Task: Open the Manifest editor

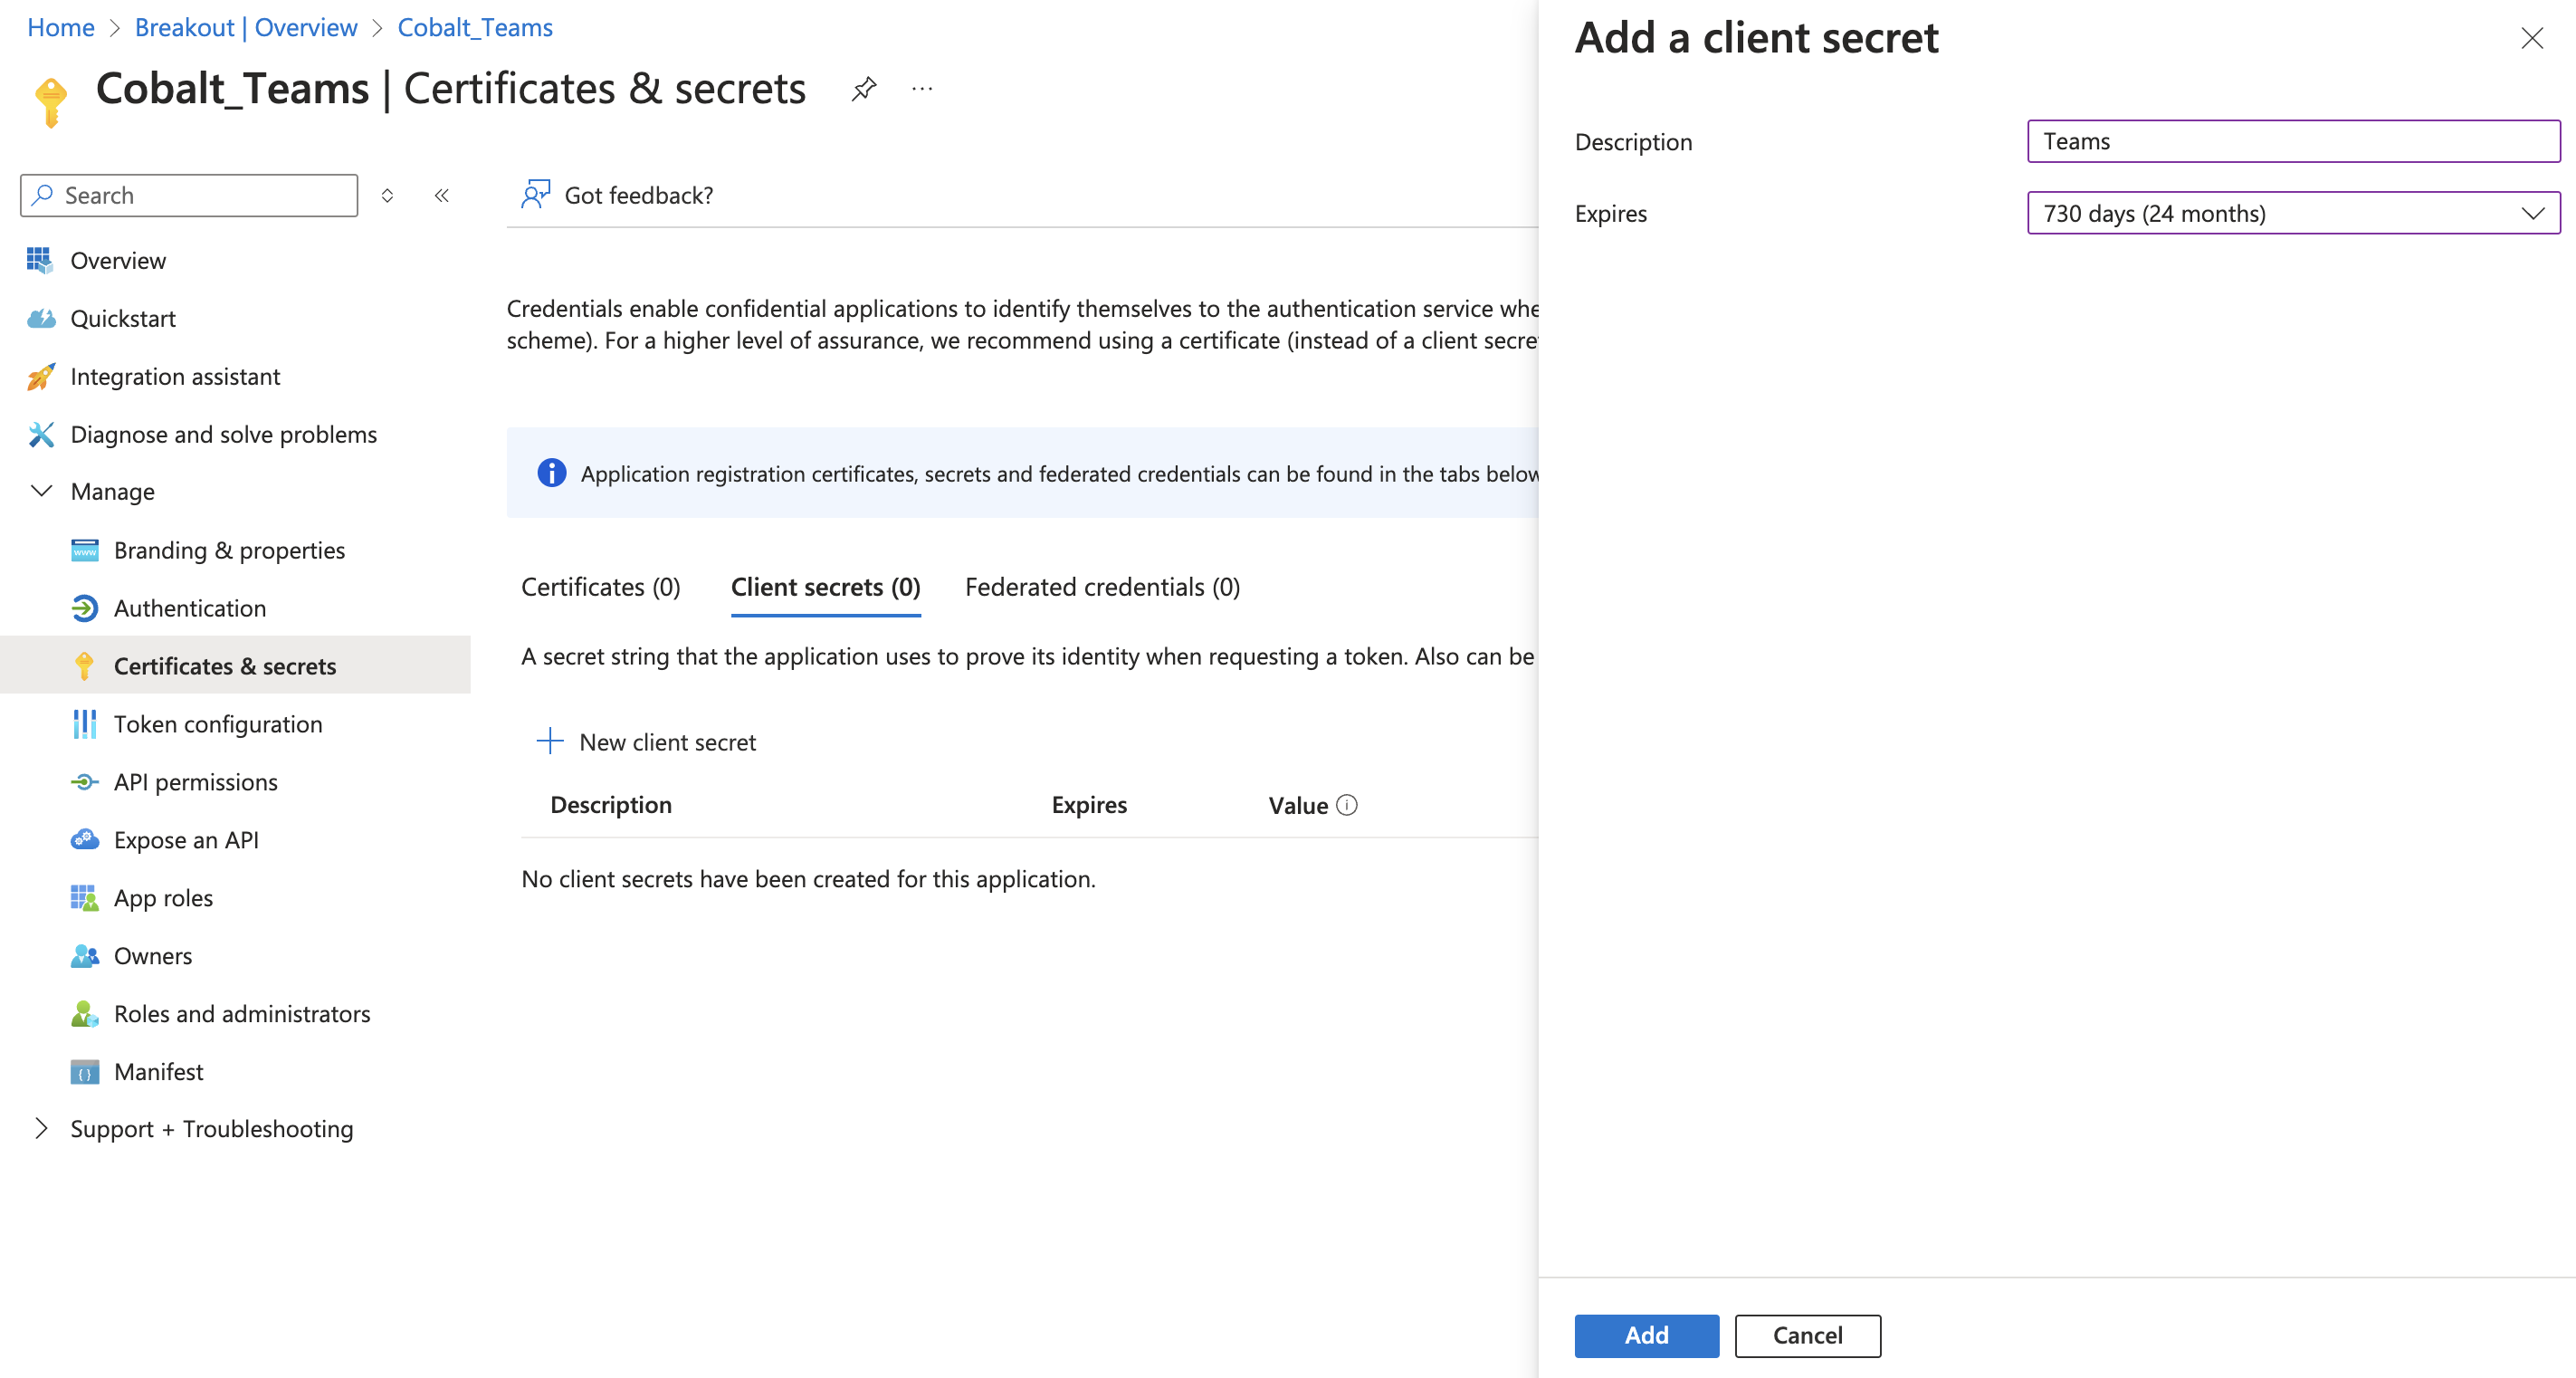Action: point(158,1071)
